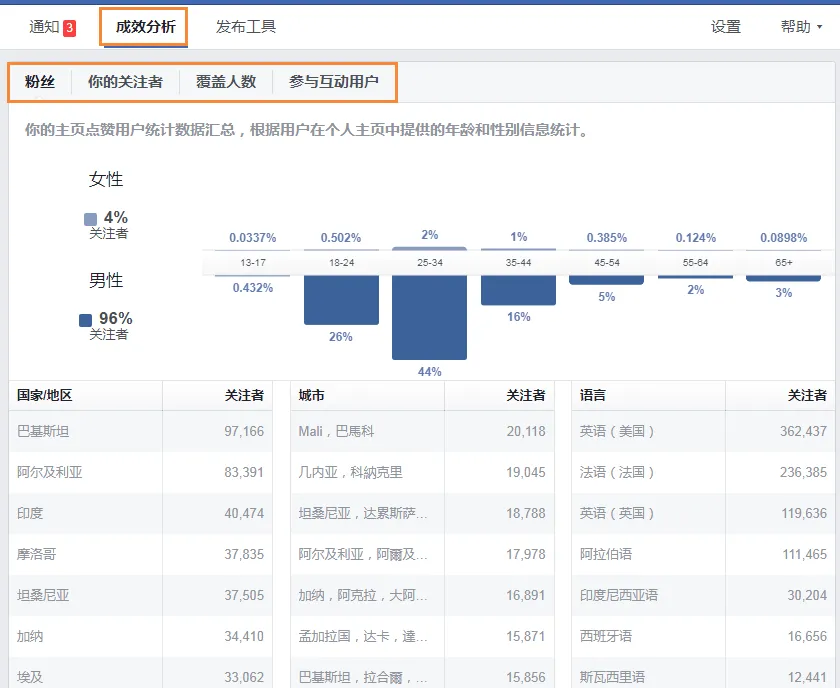Expand the 帮助 help dropdown
This screenshot has width=840, height=688.
[801, 26]
